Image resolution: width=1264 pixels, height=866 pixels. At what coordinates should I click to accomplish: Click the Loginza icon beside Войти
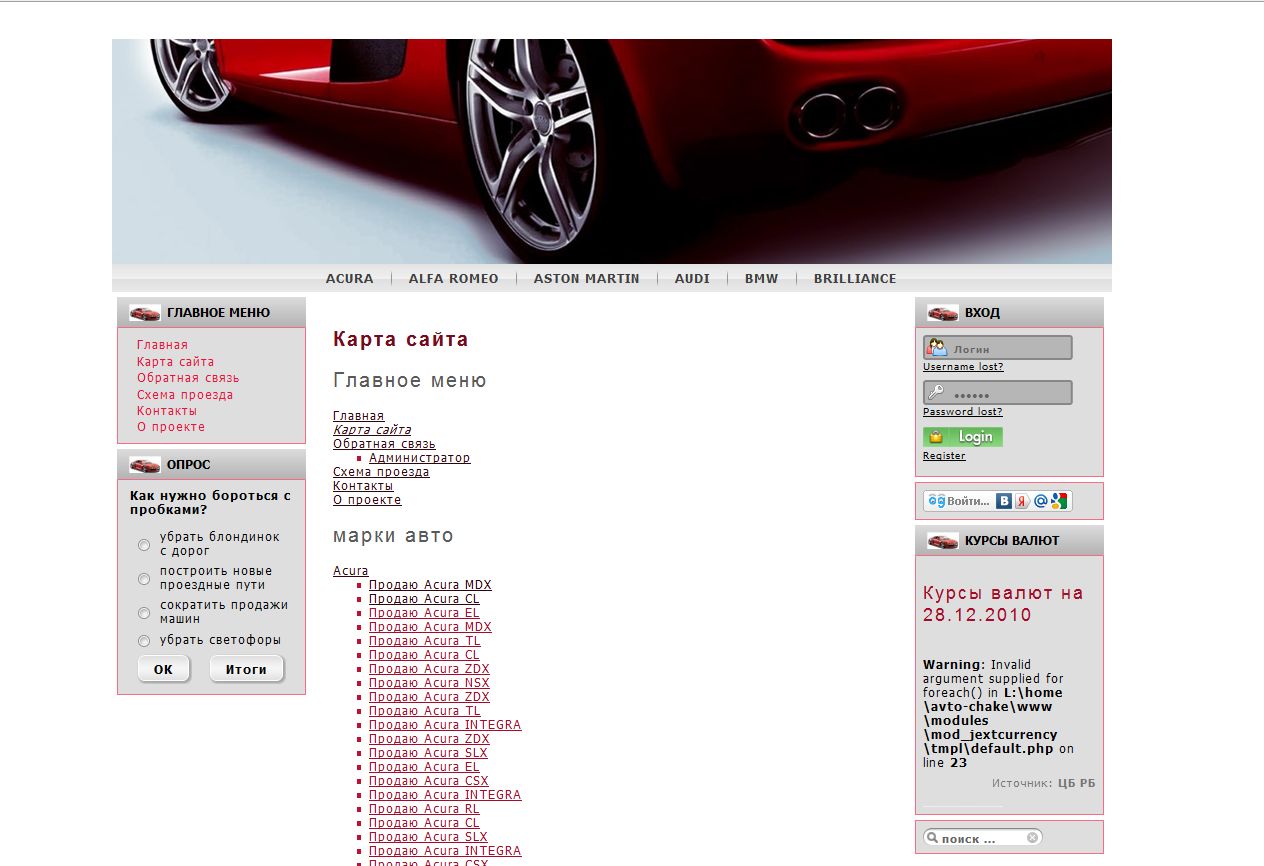[936, 501]
